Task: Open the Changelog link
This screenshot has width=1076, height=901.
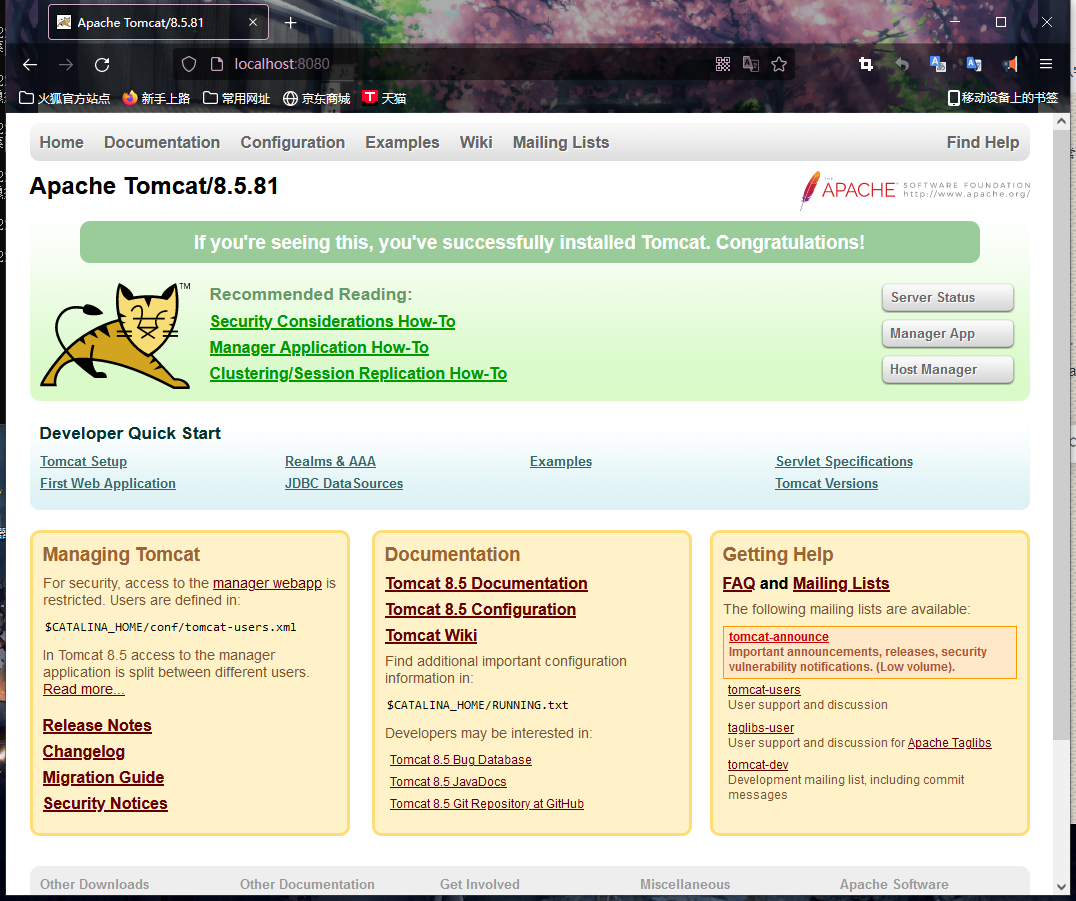Action: click(84, 751)
